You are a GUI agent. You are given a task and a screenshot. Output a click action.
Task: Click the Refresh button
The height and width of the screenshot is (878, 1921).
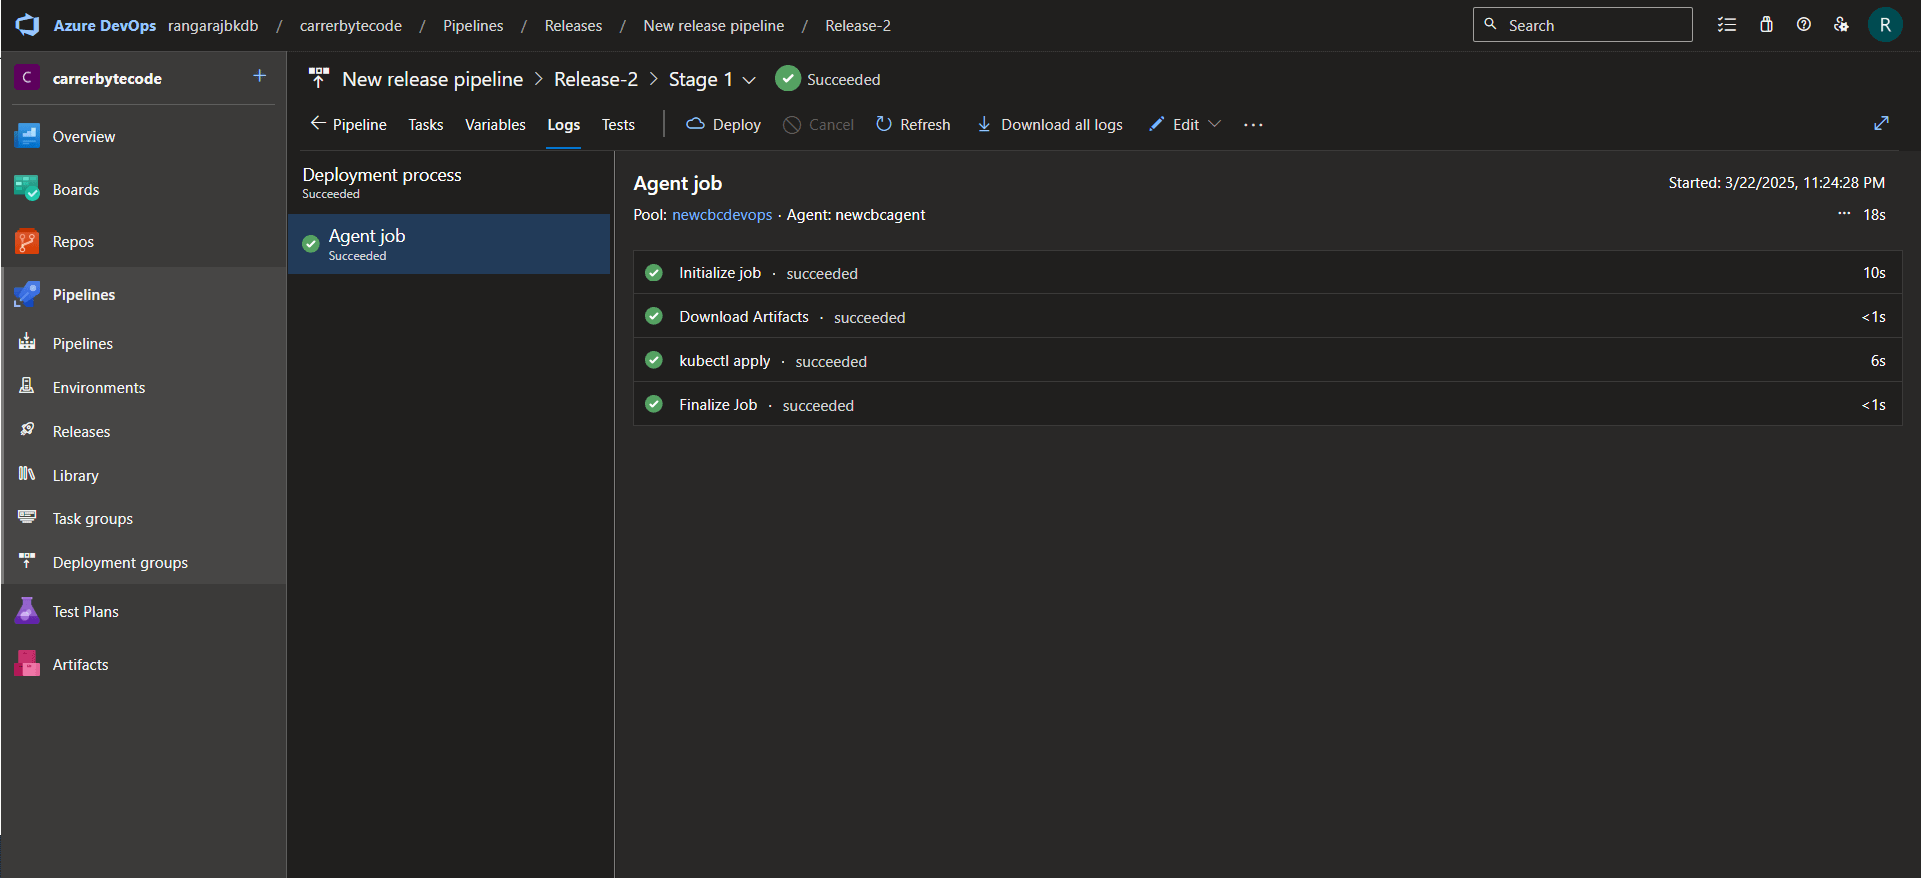(x=913, y=124)
